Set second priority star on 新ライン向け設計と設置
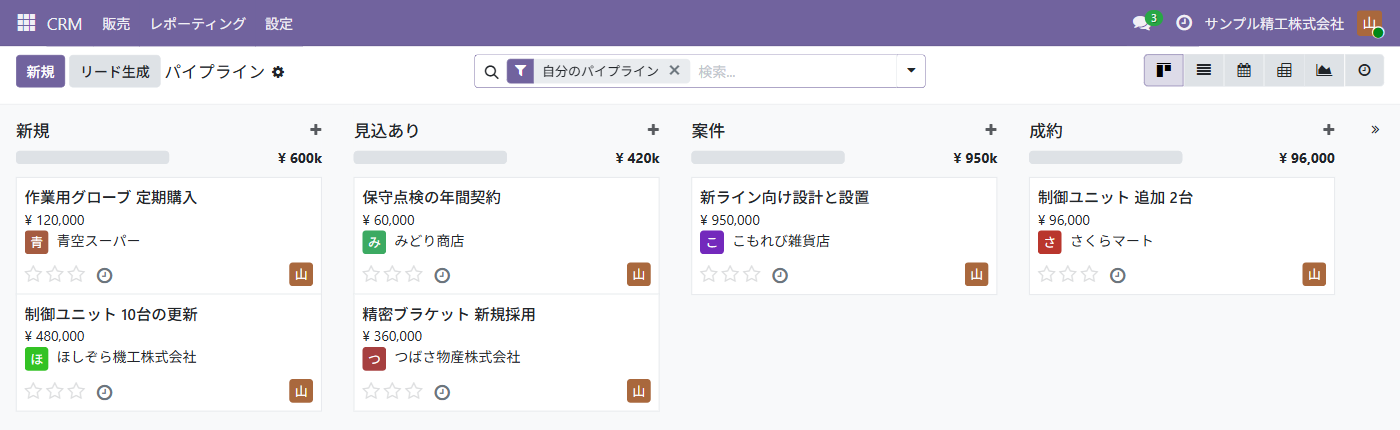 tap(730, 275)
